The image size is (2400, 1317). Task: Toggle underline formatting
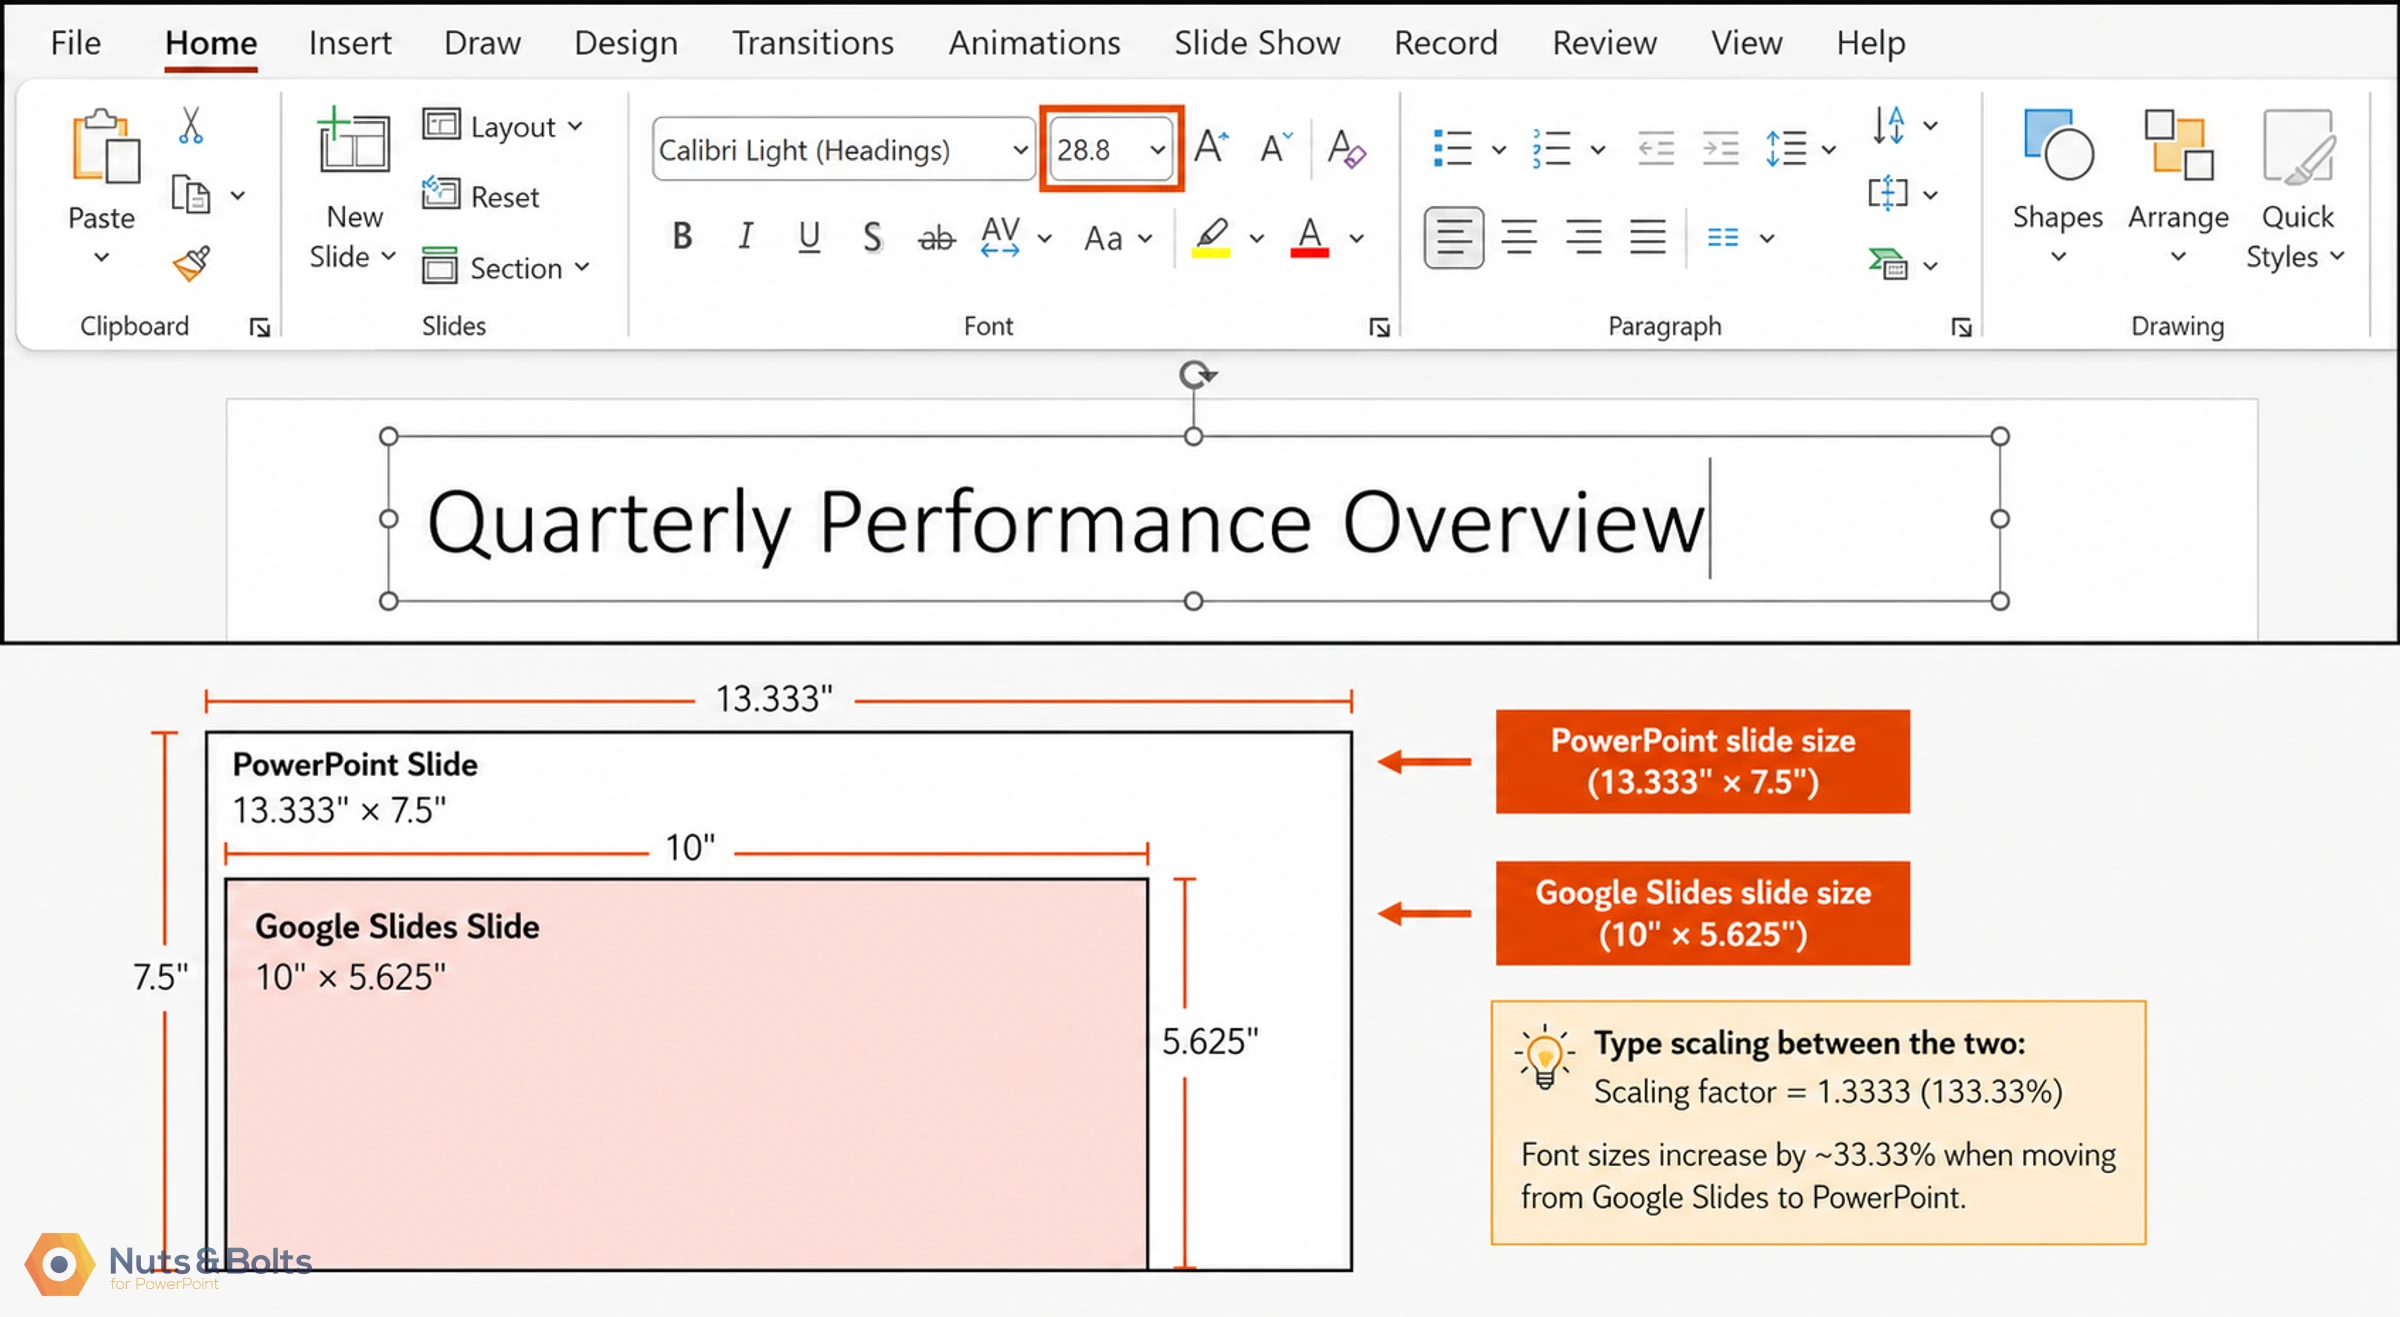click(x=809, y=237)
